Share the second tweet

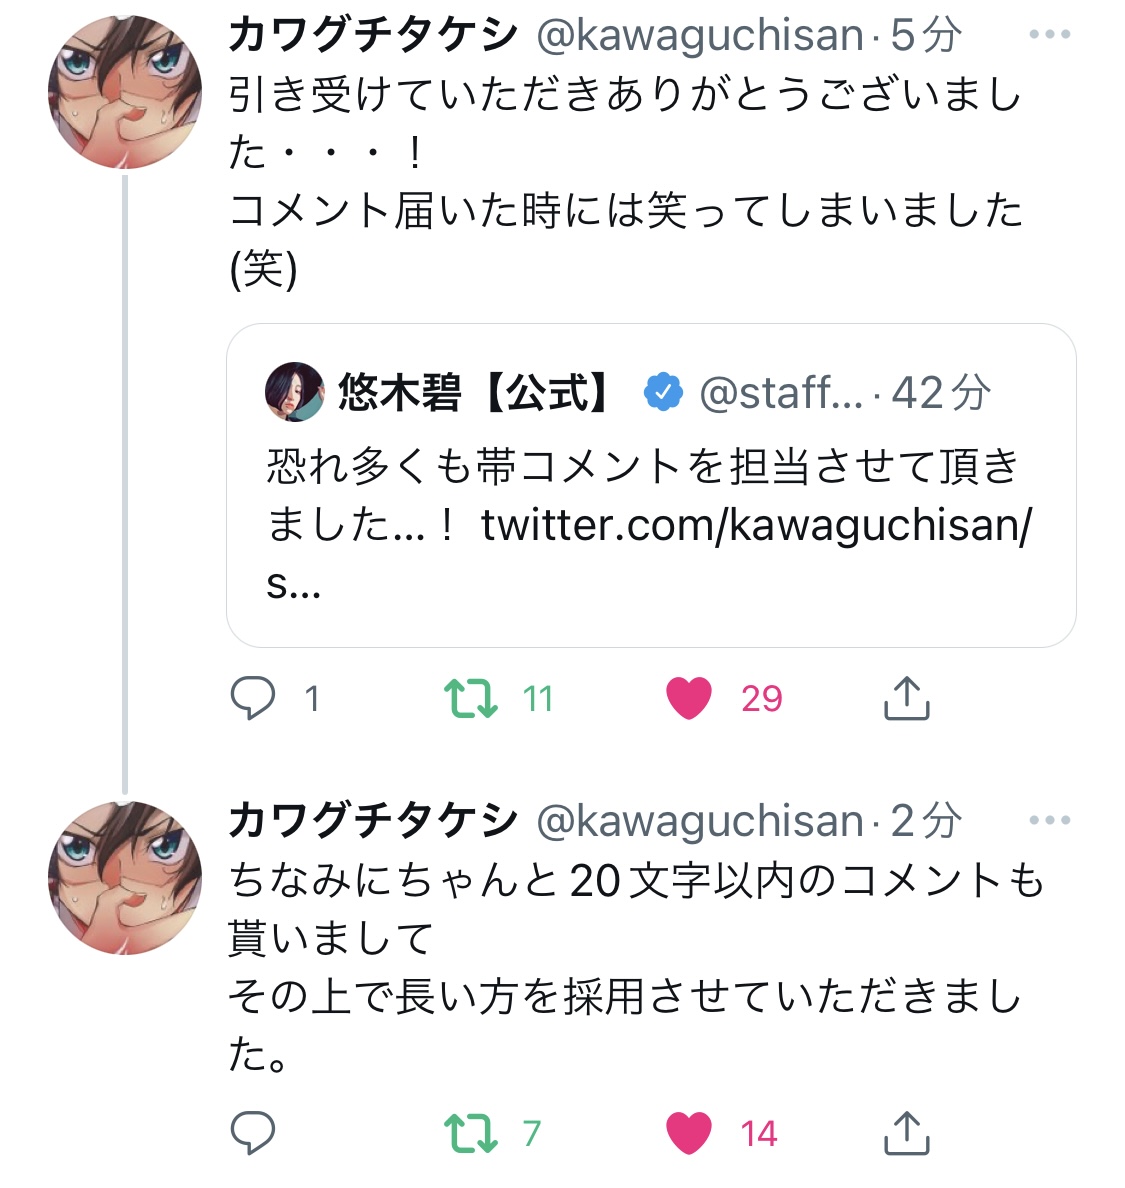pos(907,1133)
